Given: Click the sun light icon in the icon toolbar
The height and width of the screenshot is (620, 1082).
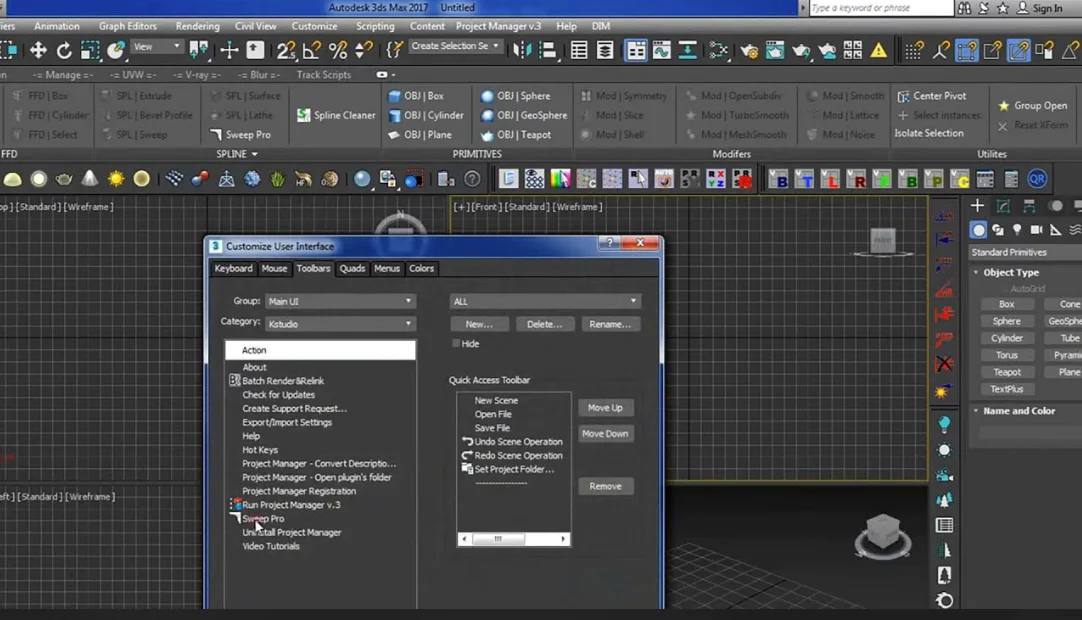Looking at the screenshot, I should 115,180.
